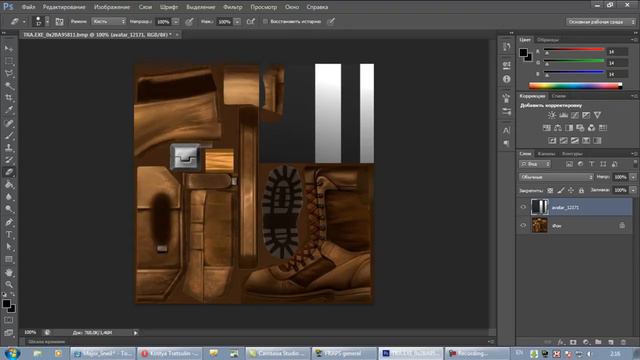Select the Type tool
The height and width of the screenshot is (360, 640).
[x=9, y=234]
